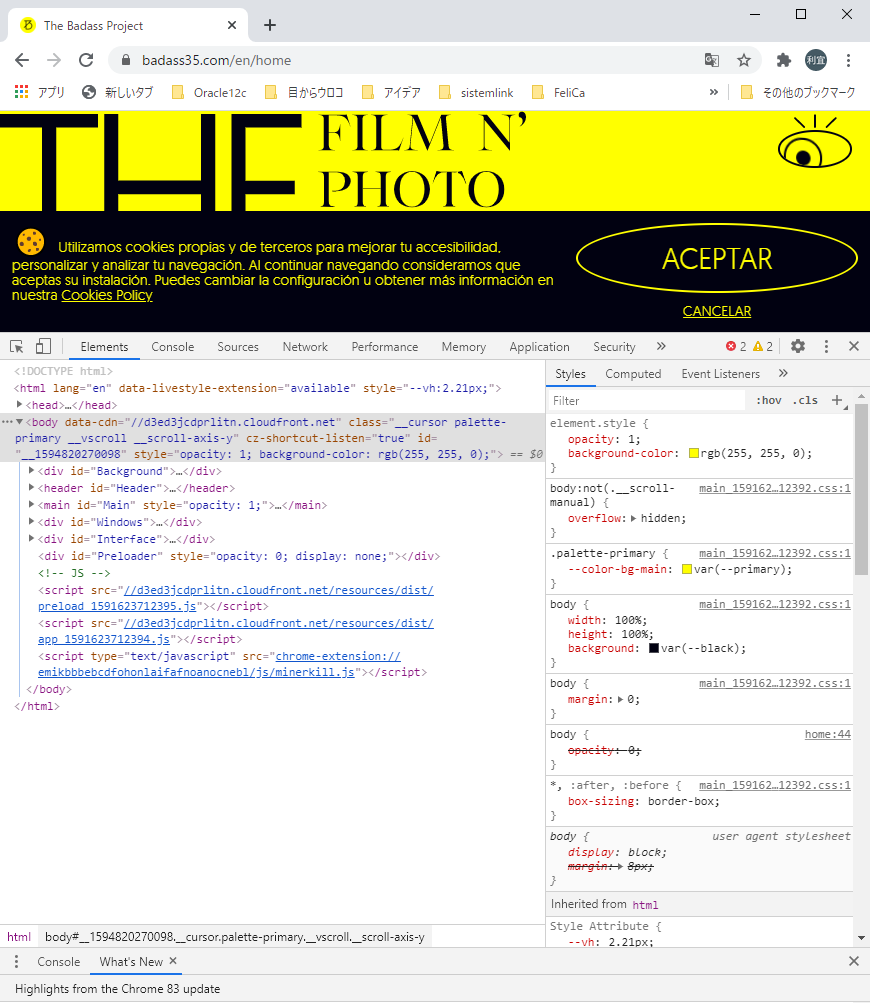The height and width of the screenshot is (1003, 870).
Task: Close The Badass Project tab
Action: (x=232, y=25)
